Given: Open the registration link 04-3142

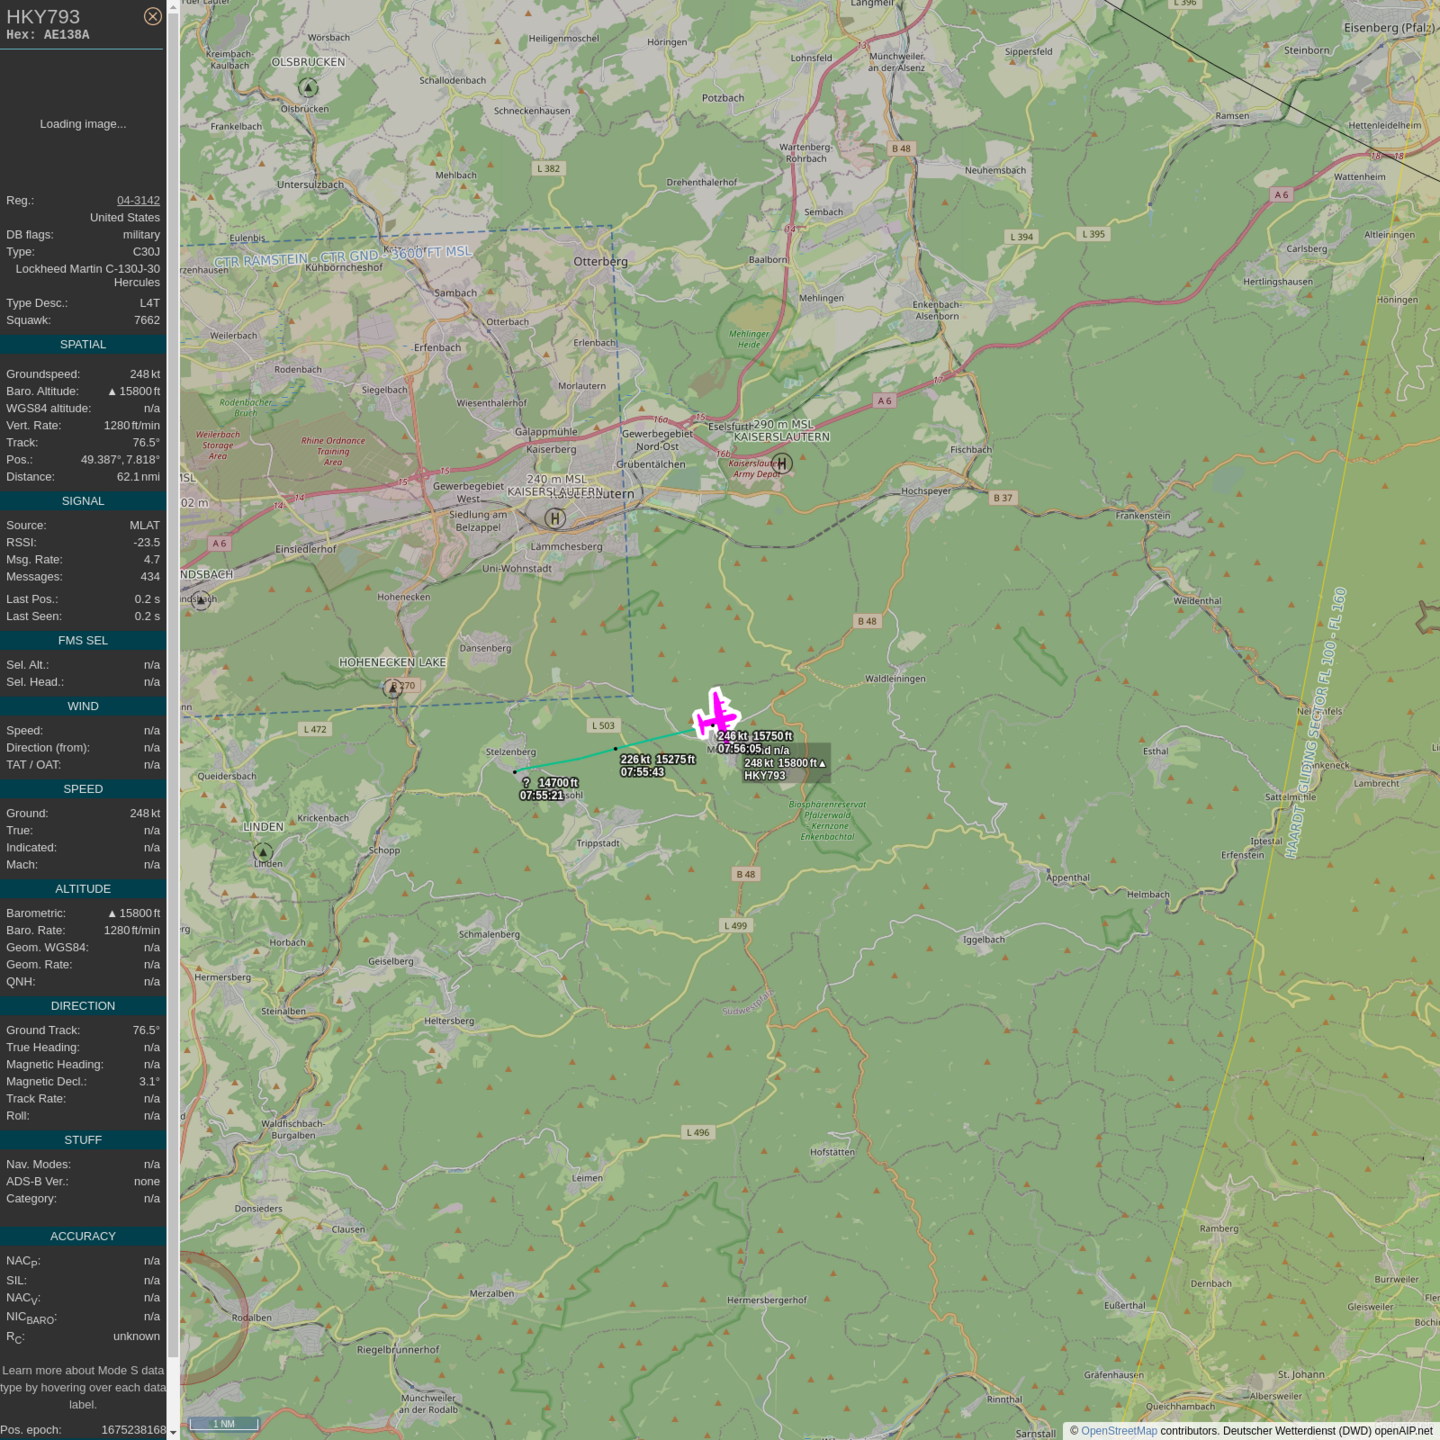Looking at the screenshot, I should point(138,200).
